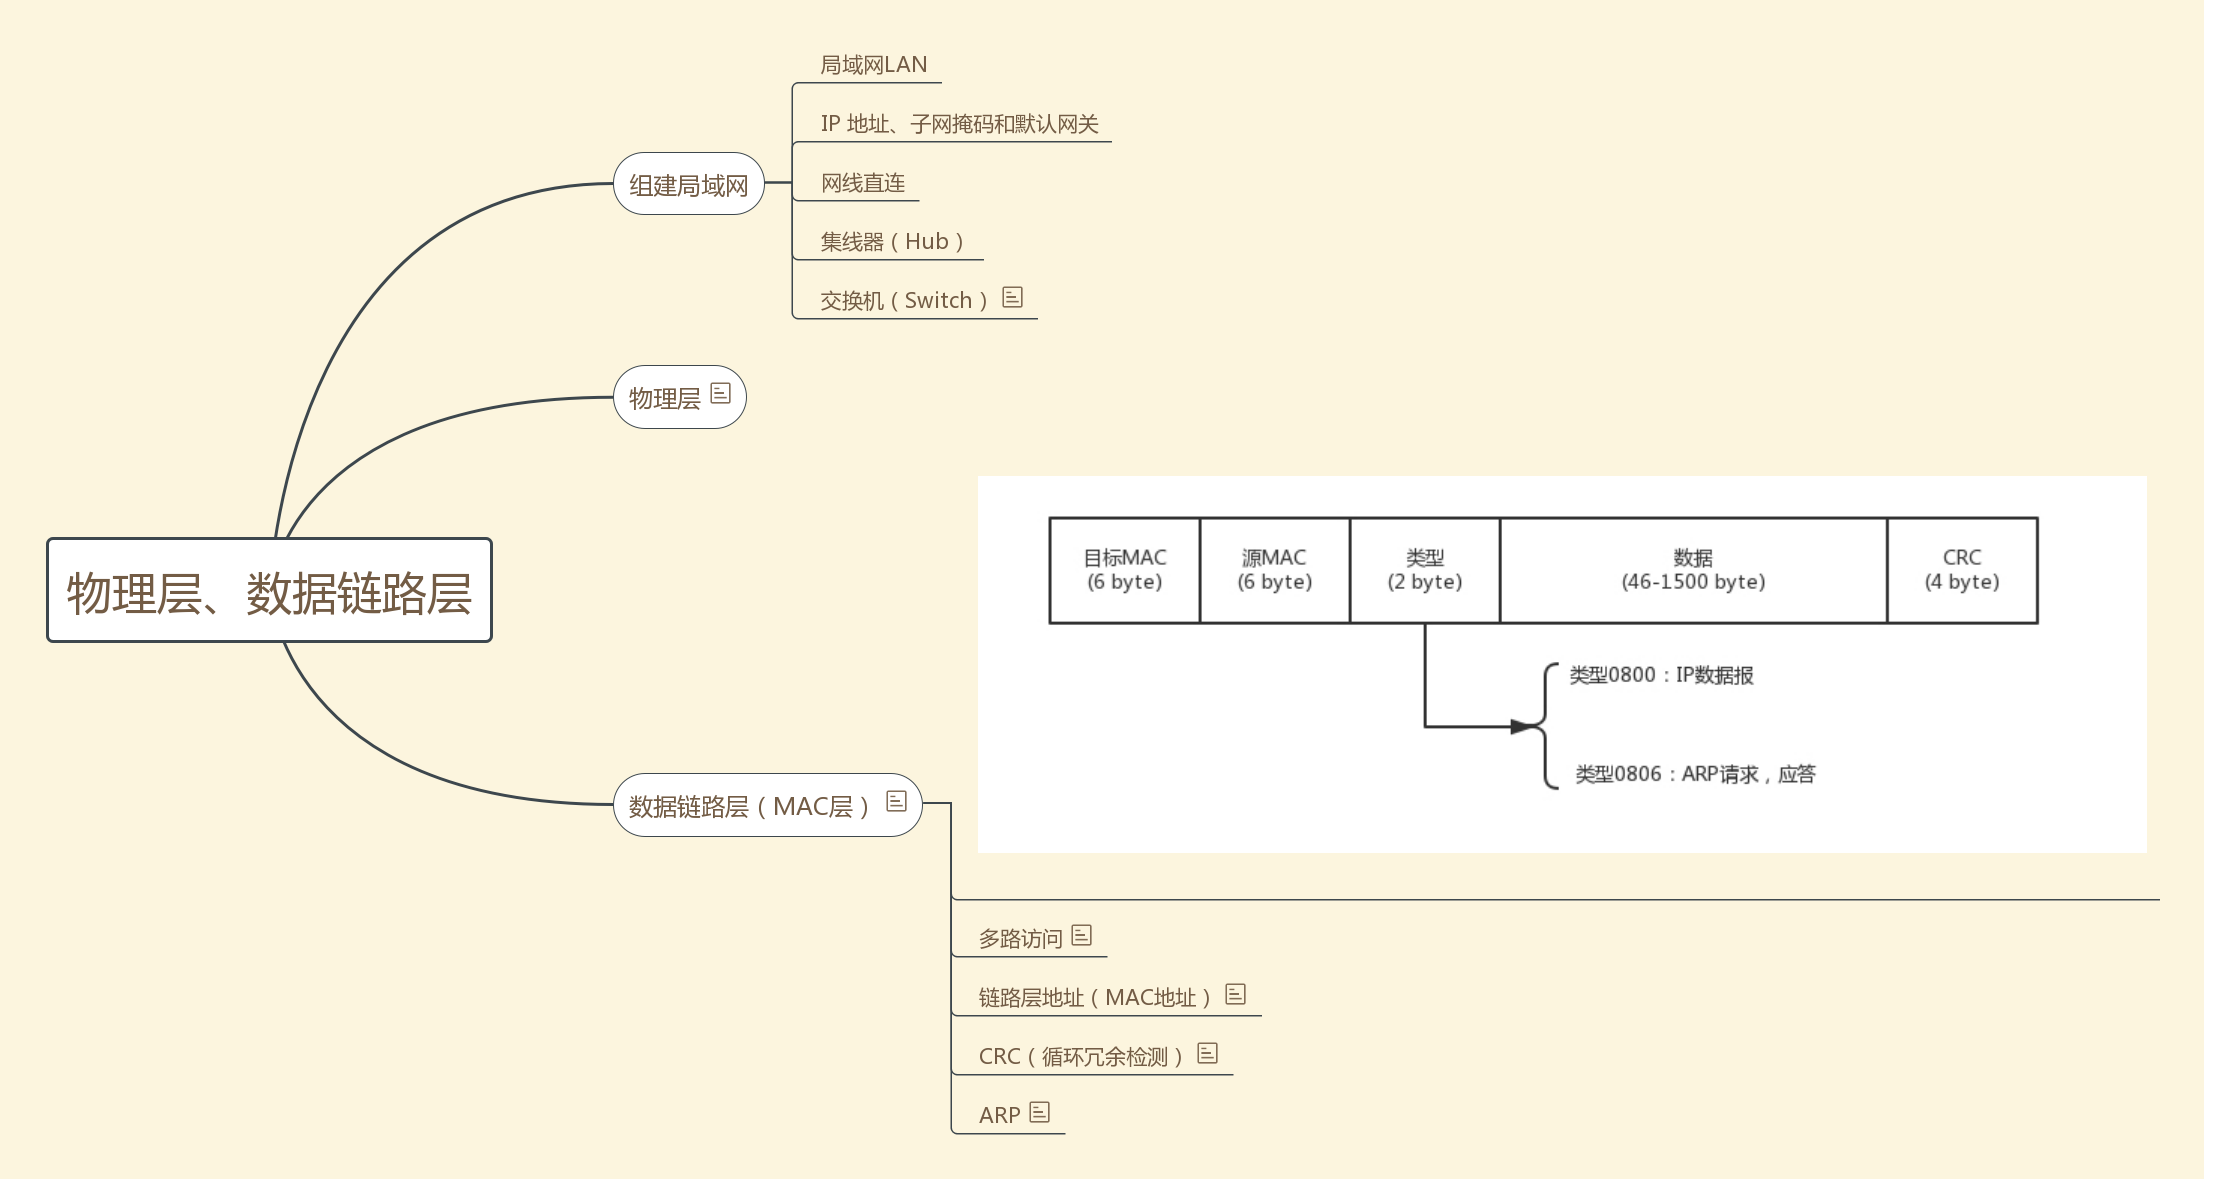
Task: Select the 链路层地址（MAC地址）subtopic
Action: coord(1095,998)
